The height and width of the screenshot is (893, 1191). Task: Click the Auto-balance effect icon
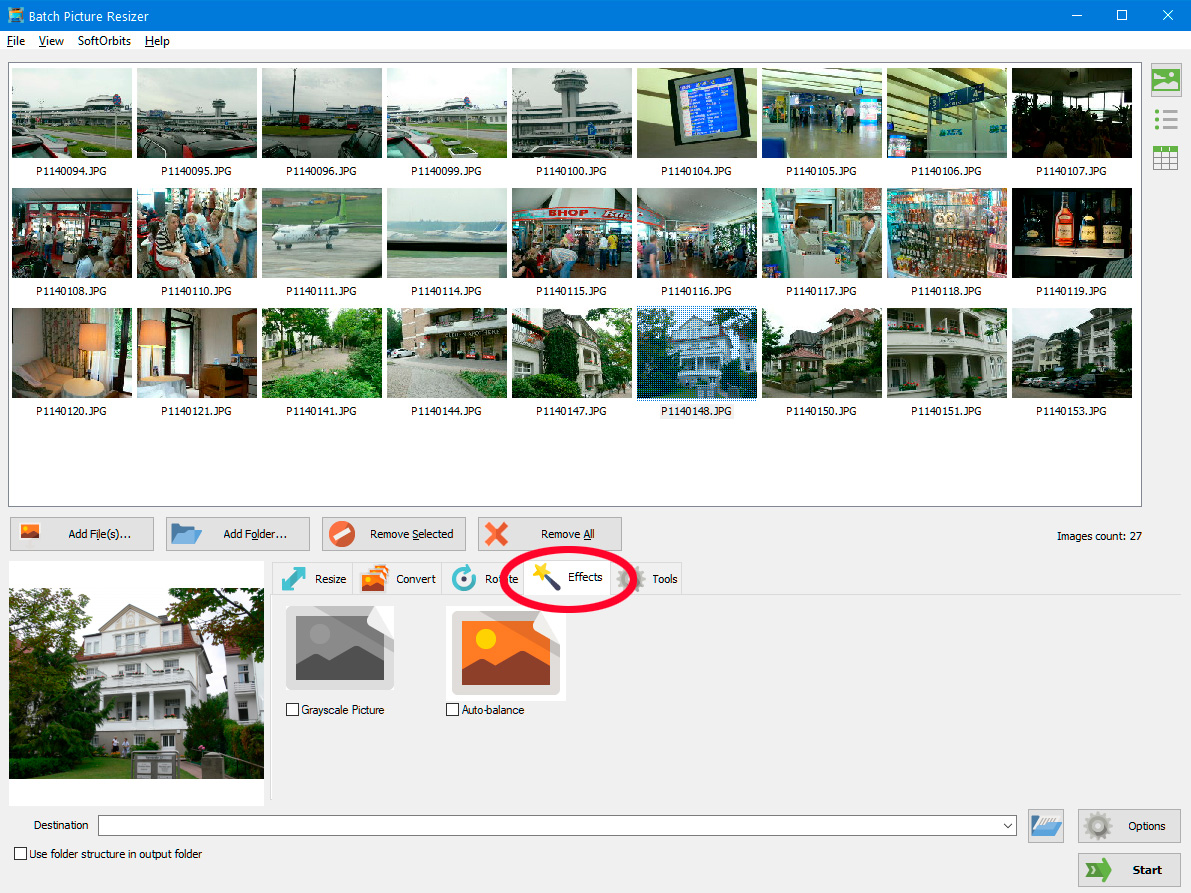coord(505,652)
